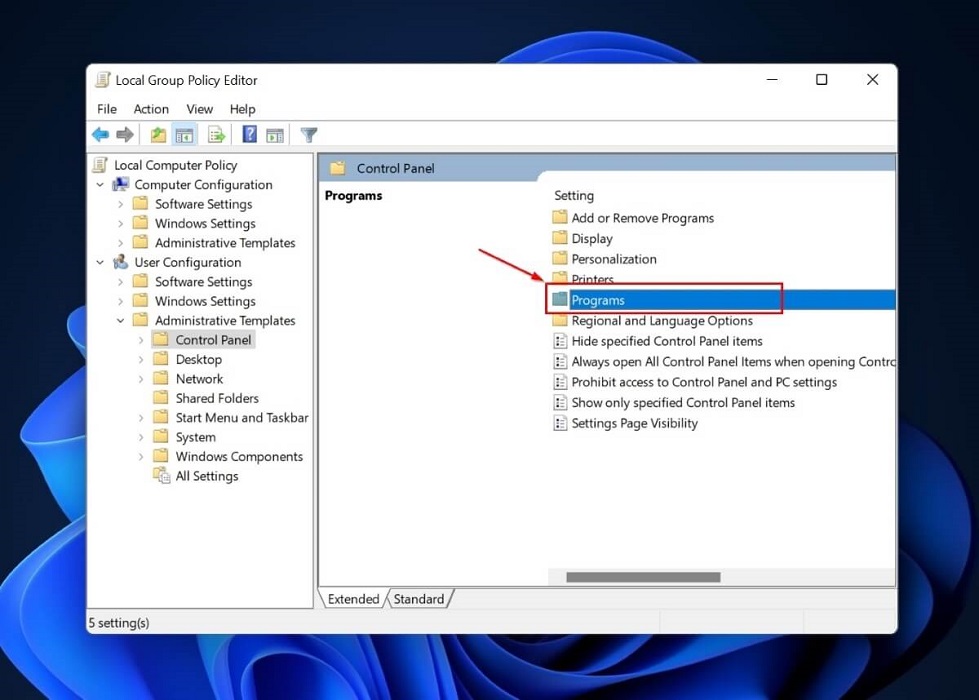Click the Filter toolbar icon
Screen dimensions: 979x700
coord(308,134)
